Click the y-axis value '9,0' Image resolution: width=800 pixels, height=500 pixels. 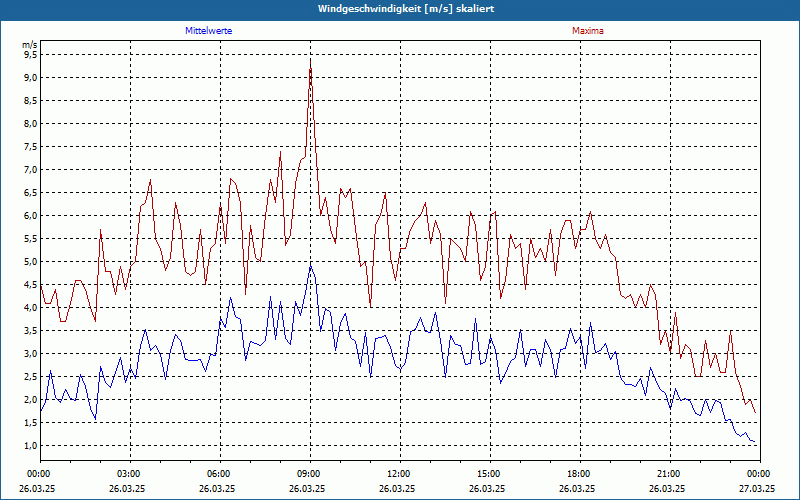coord(30,78)
